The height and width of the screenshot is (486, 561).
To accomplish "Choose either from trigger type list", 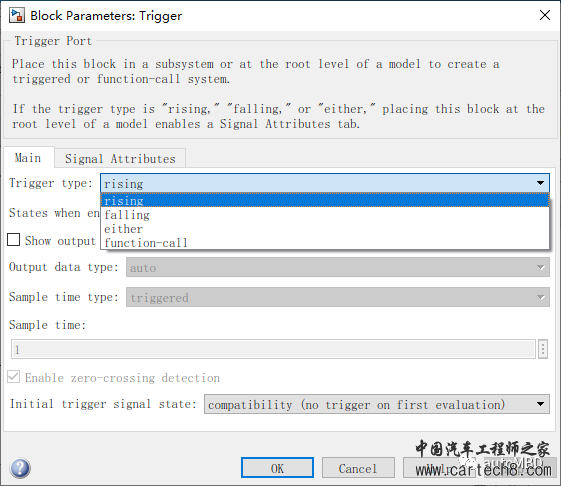I will click(x=325, y=229).
